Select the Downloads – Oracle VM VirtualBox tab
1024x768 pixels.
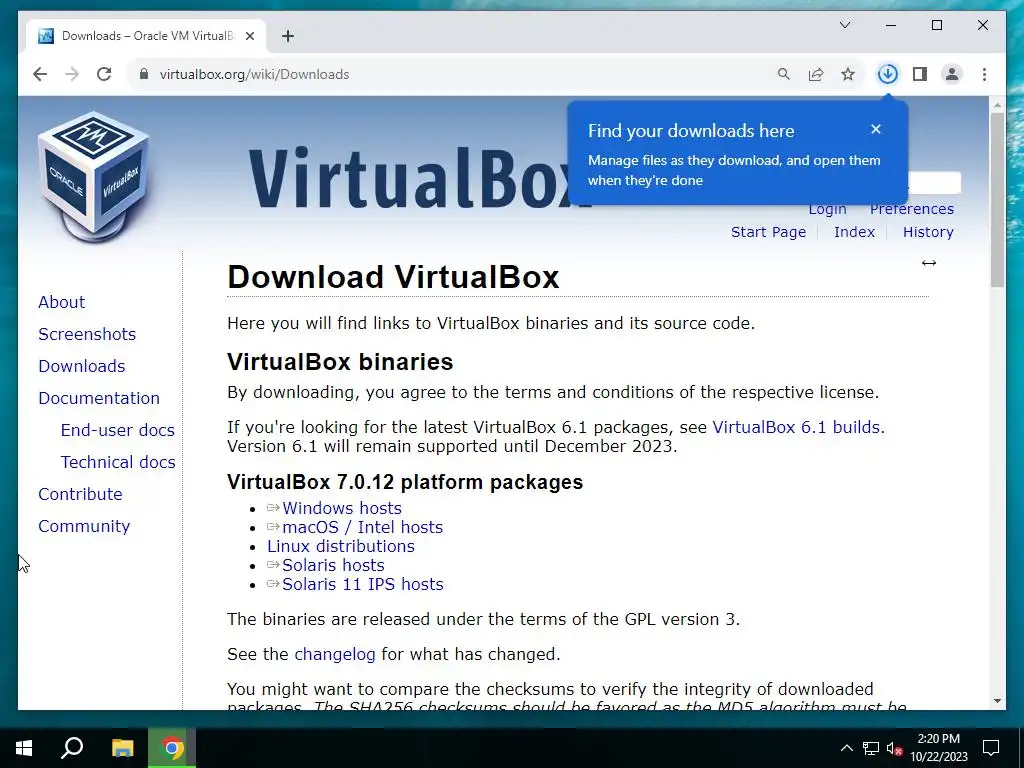(146, 36)
